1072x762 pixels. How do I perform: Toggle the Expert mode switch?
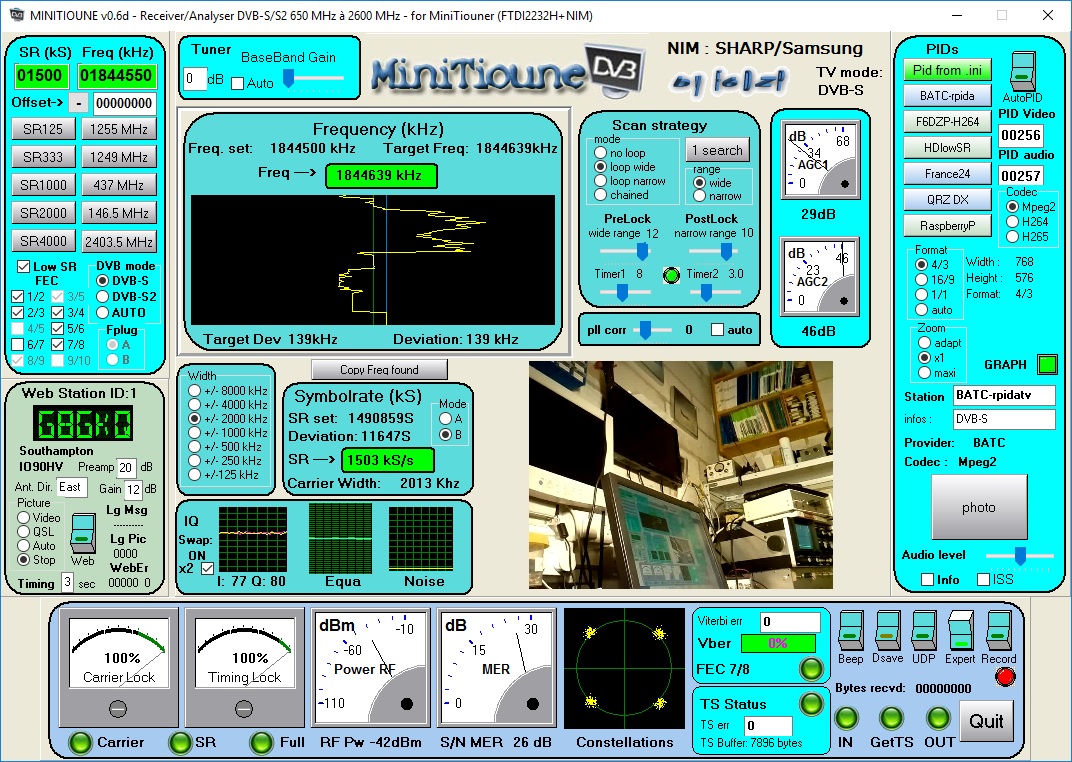[960, 631]
